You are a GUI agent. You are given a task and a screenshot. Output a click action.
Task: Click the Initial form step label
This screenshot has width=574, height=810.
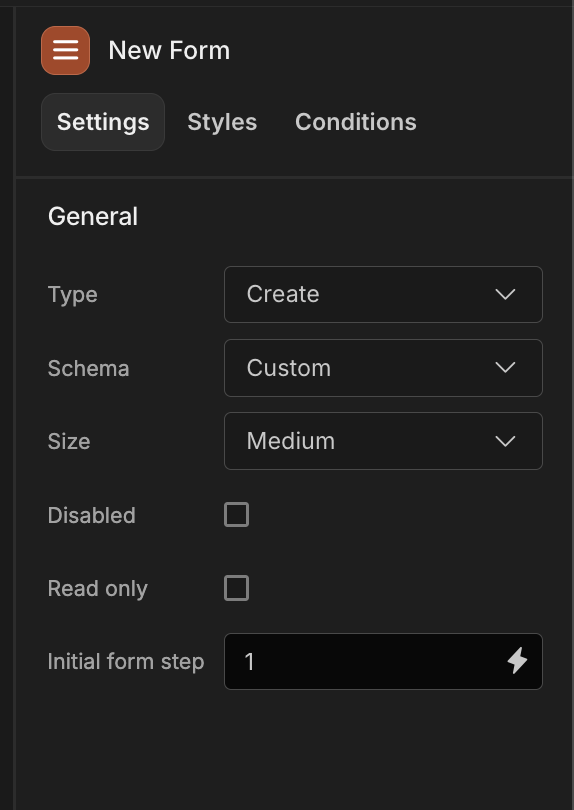[126, 662]
